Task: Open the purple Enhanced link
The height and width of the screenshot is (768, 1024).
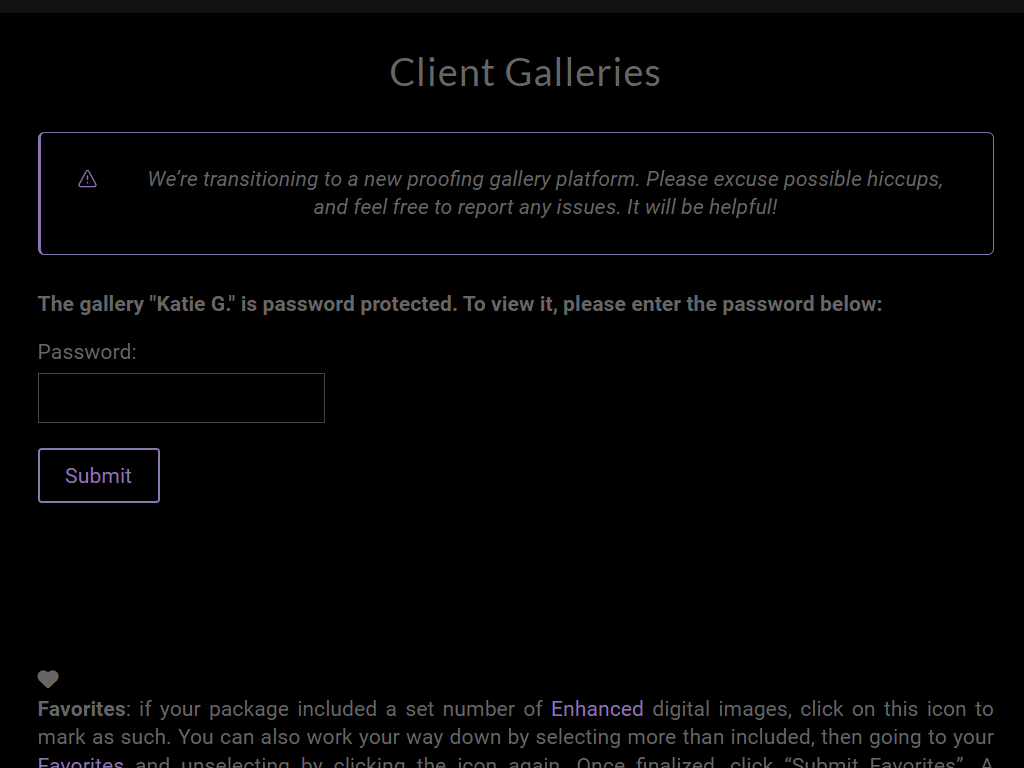Action: pyautogui.click(x=597, y=709)
